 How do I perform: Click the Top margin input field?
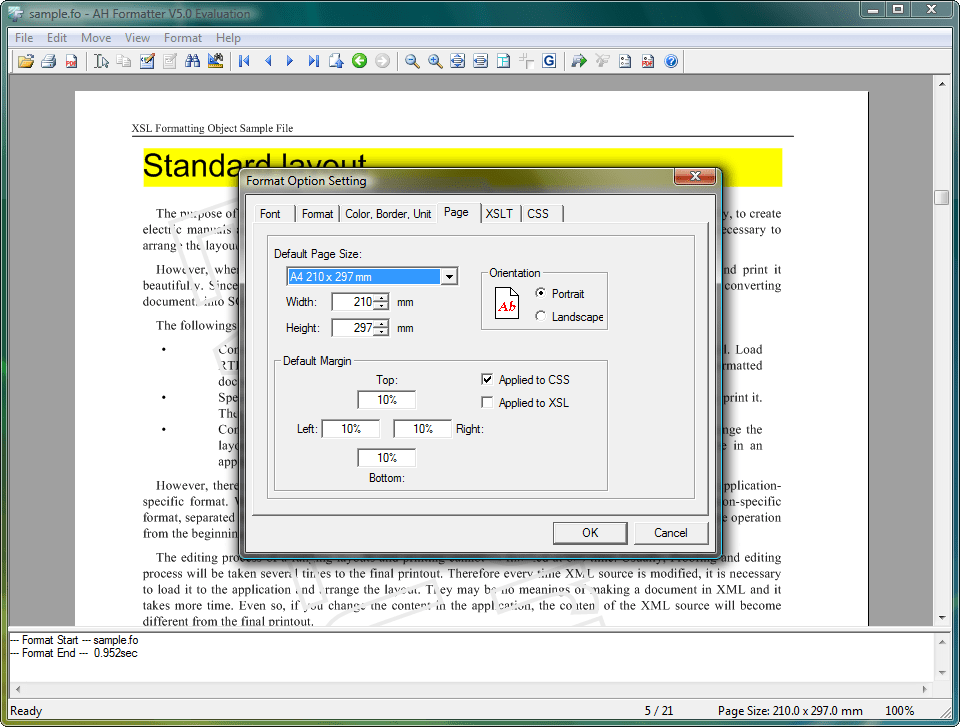click(x=387, y=400)
